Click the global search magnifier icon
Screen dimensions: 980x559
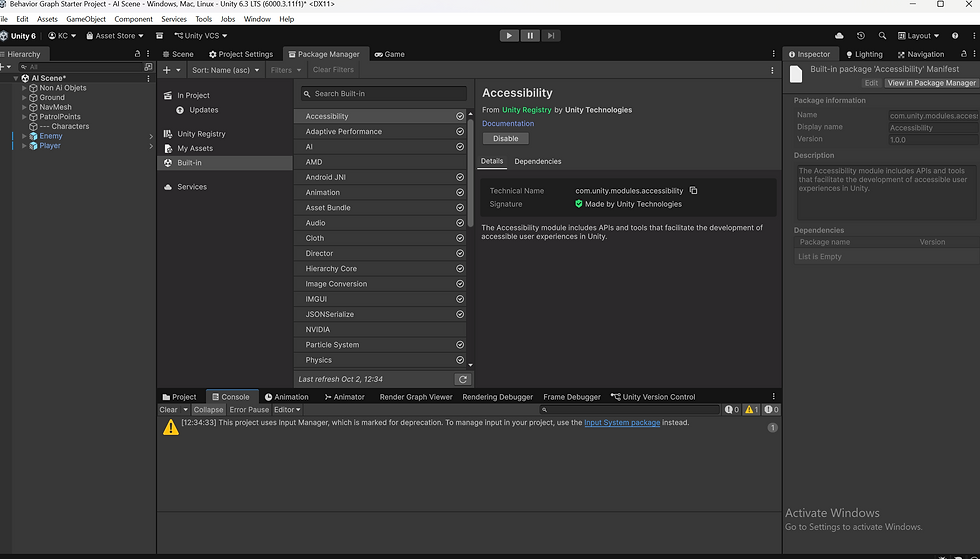pos(882,36)
